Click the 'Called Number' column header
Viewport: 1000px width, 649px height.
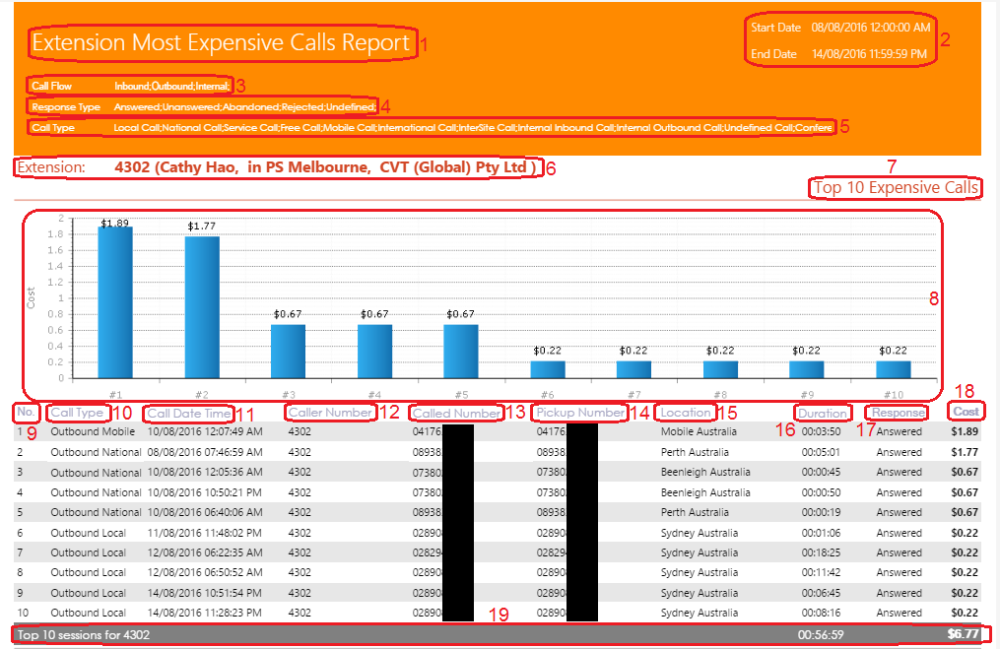tap(456, 413)
